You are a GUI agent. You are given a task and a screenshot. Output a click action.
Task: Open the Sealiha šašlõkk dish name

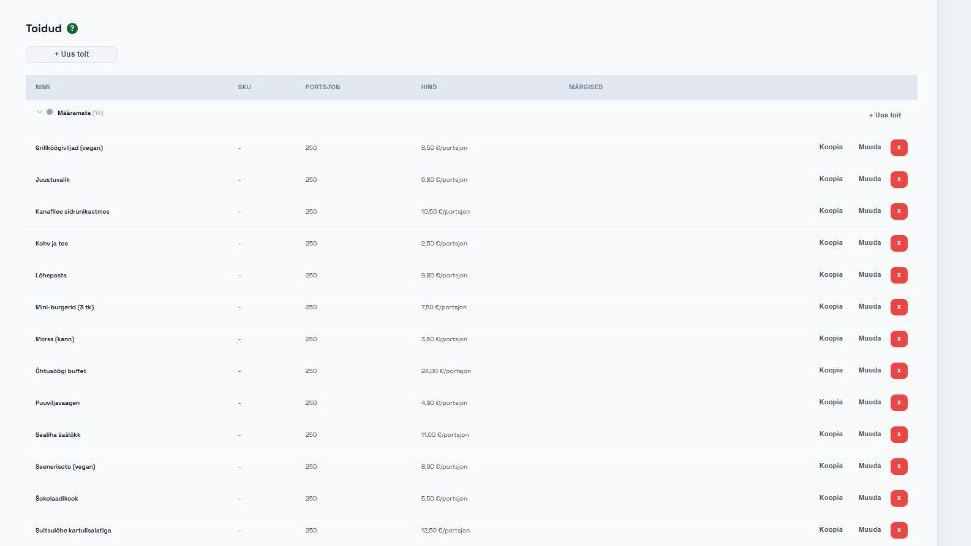tap(58, 435)
